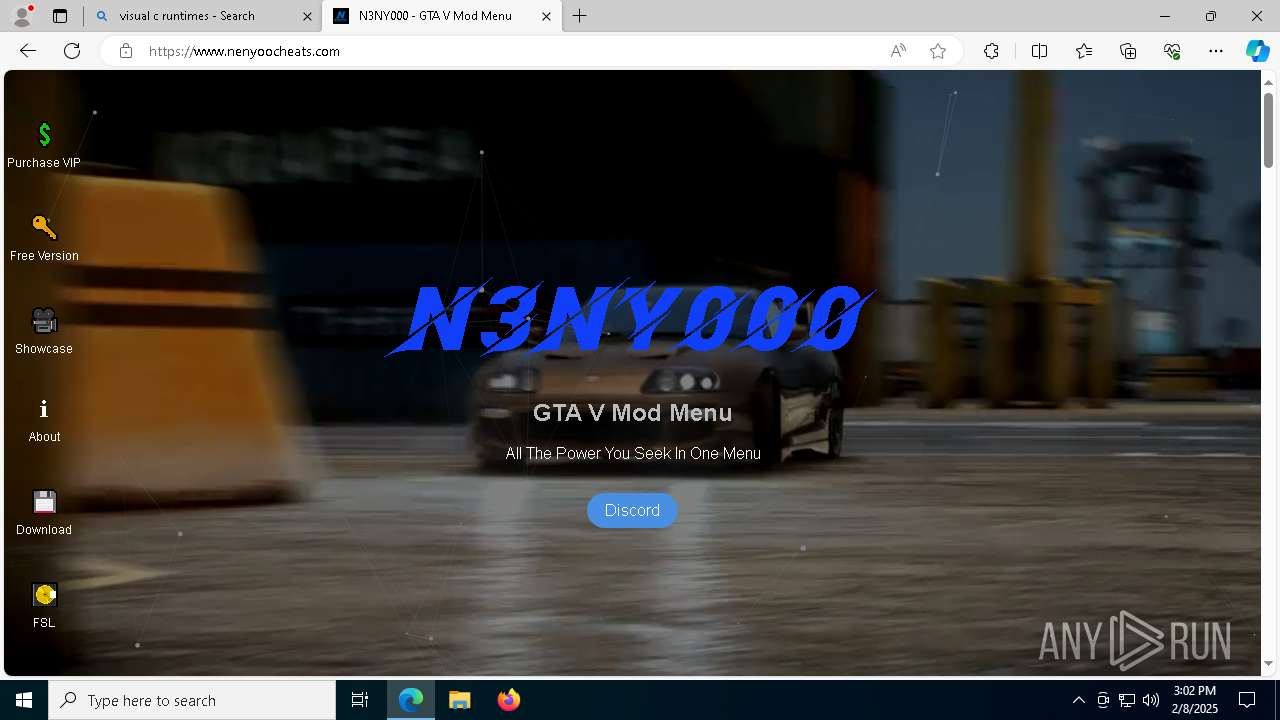This screenshot has height=720, width=1280.
Task: Go back to previous page
Action: pyautogui.click(x=28, y=51)
